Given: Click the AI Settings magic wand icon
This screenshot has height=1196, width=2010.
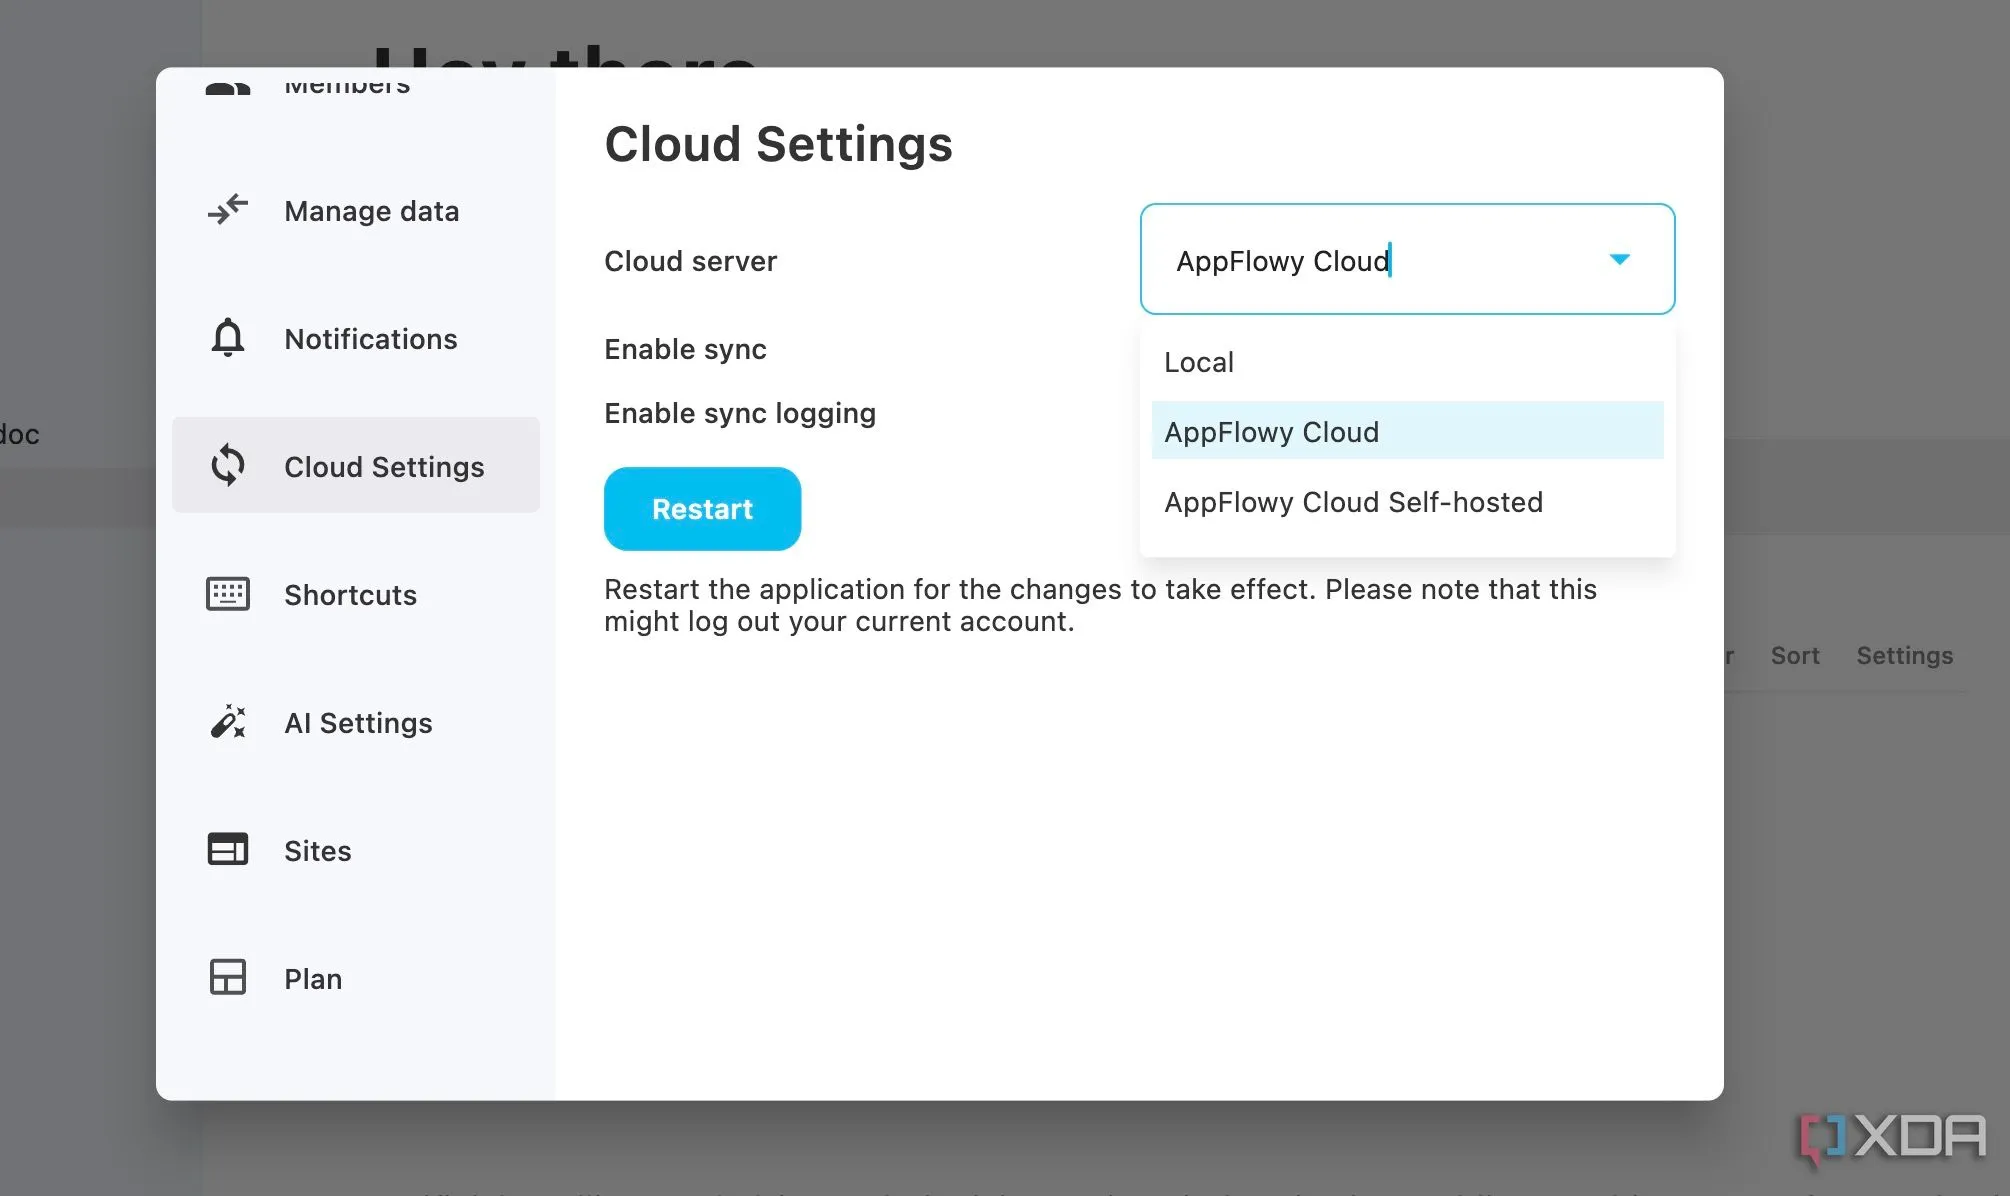Looking at the screenshot, I should [228, 722].
